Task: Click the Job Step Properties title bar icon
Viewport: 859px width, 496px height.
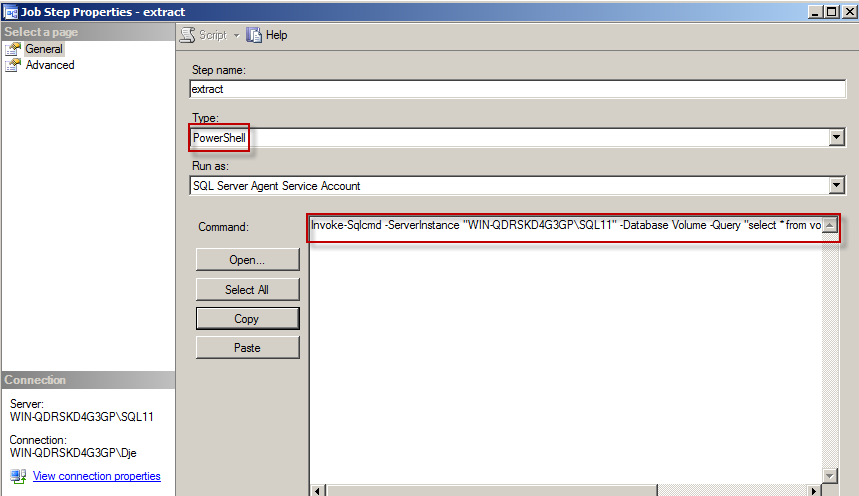Action: click(12, 11)
